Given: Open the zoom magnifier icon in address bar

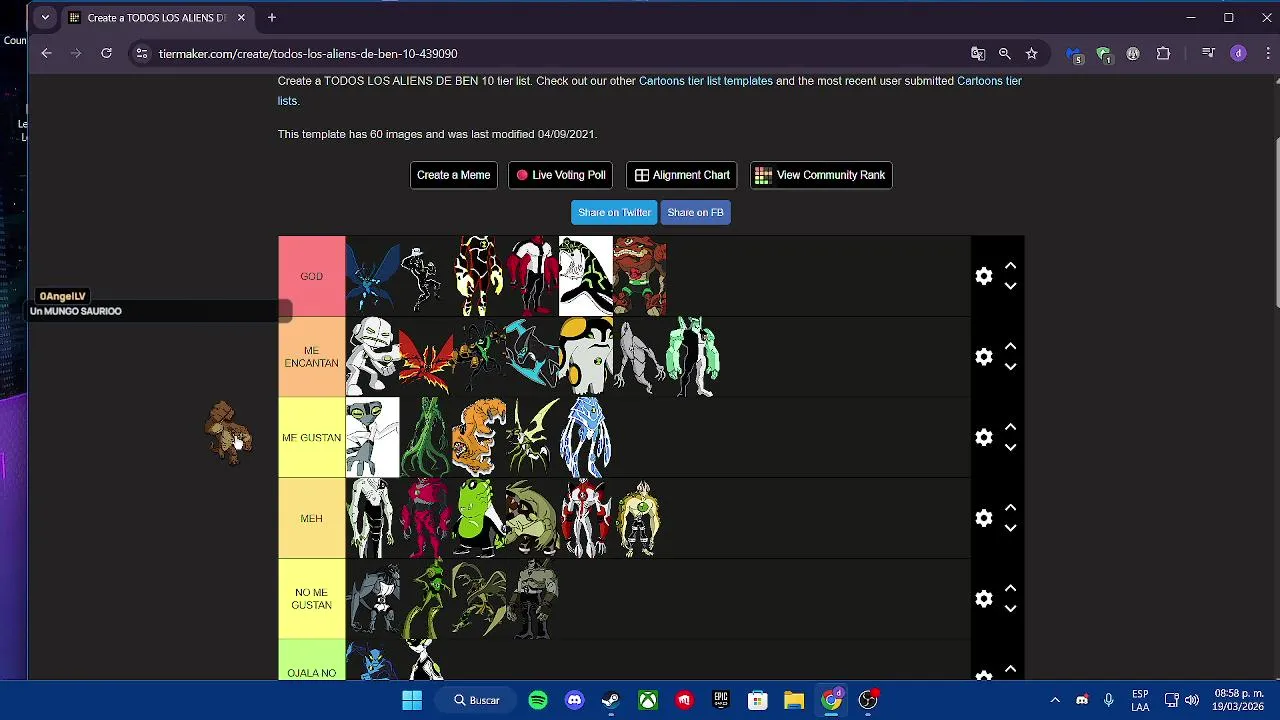Looking at the screenshot, I should click(1005, 54).
